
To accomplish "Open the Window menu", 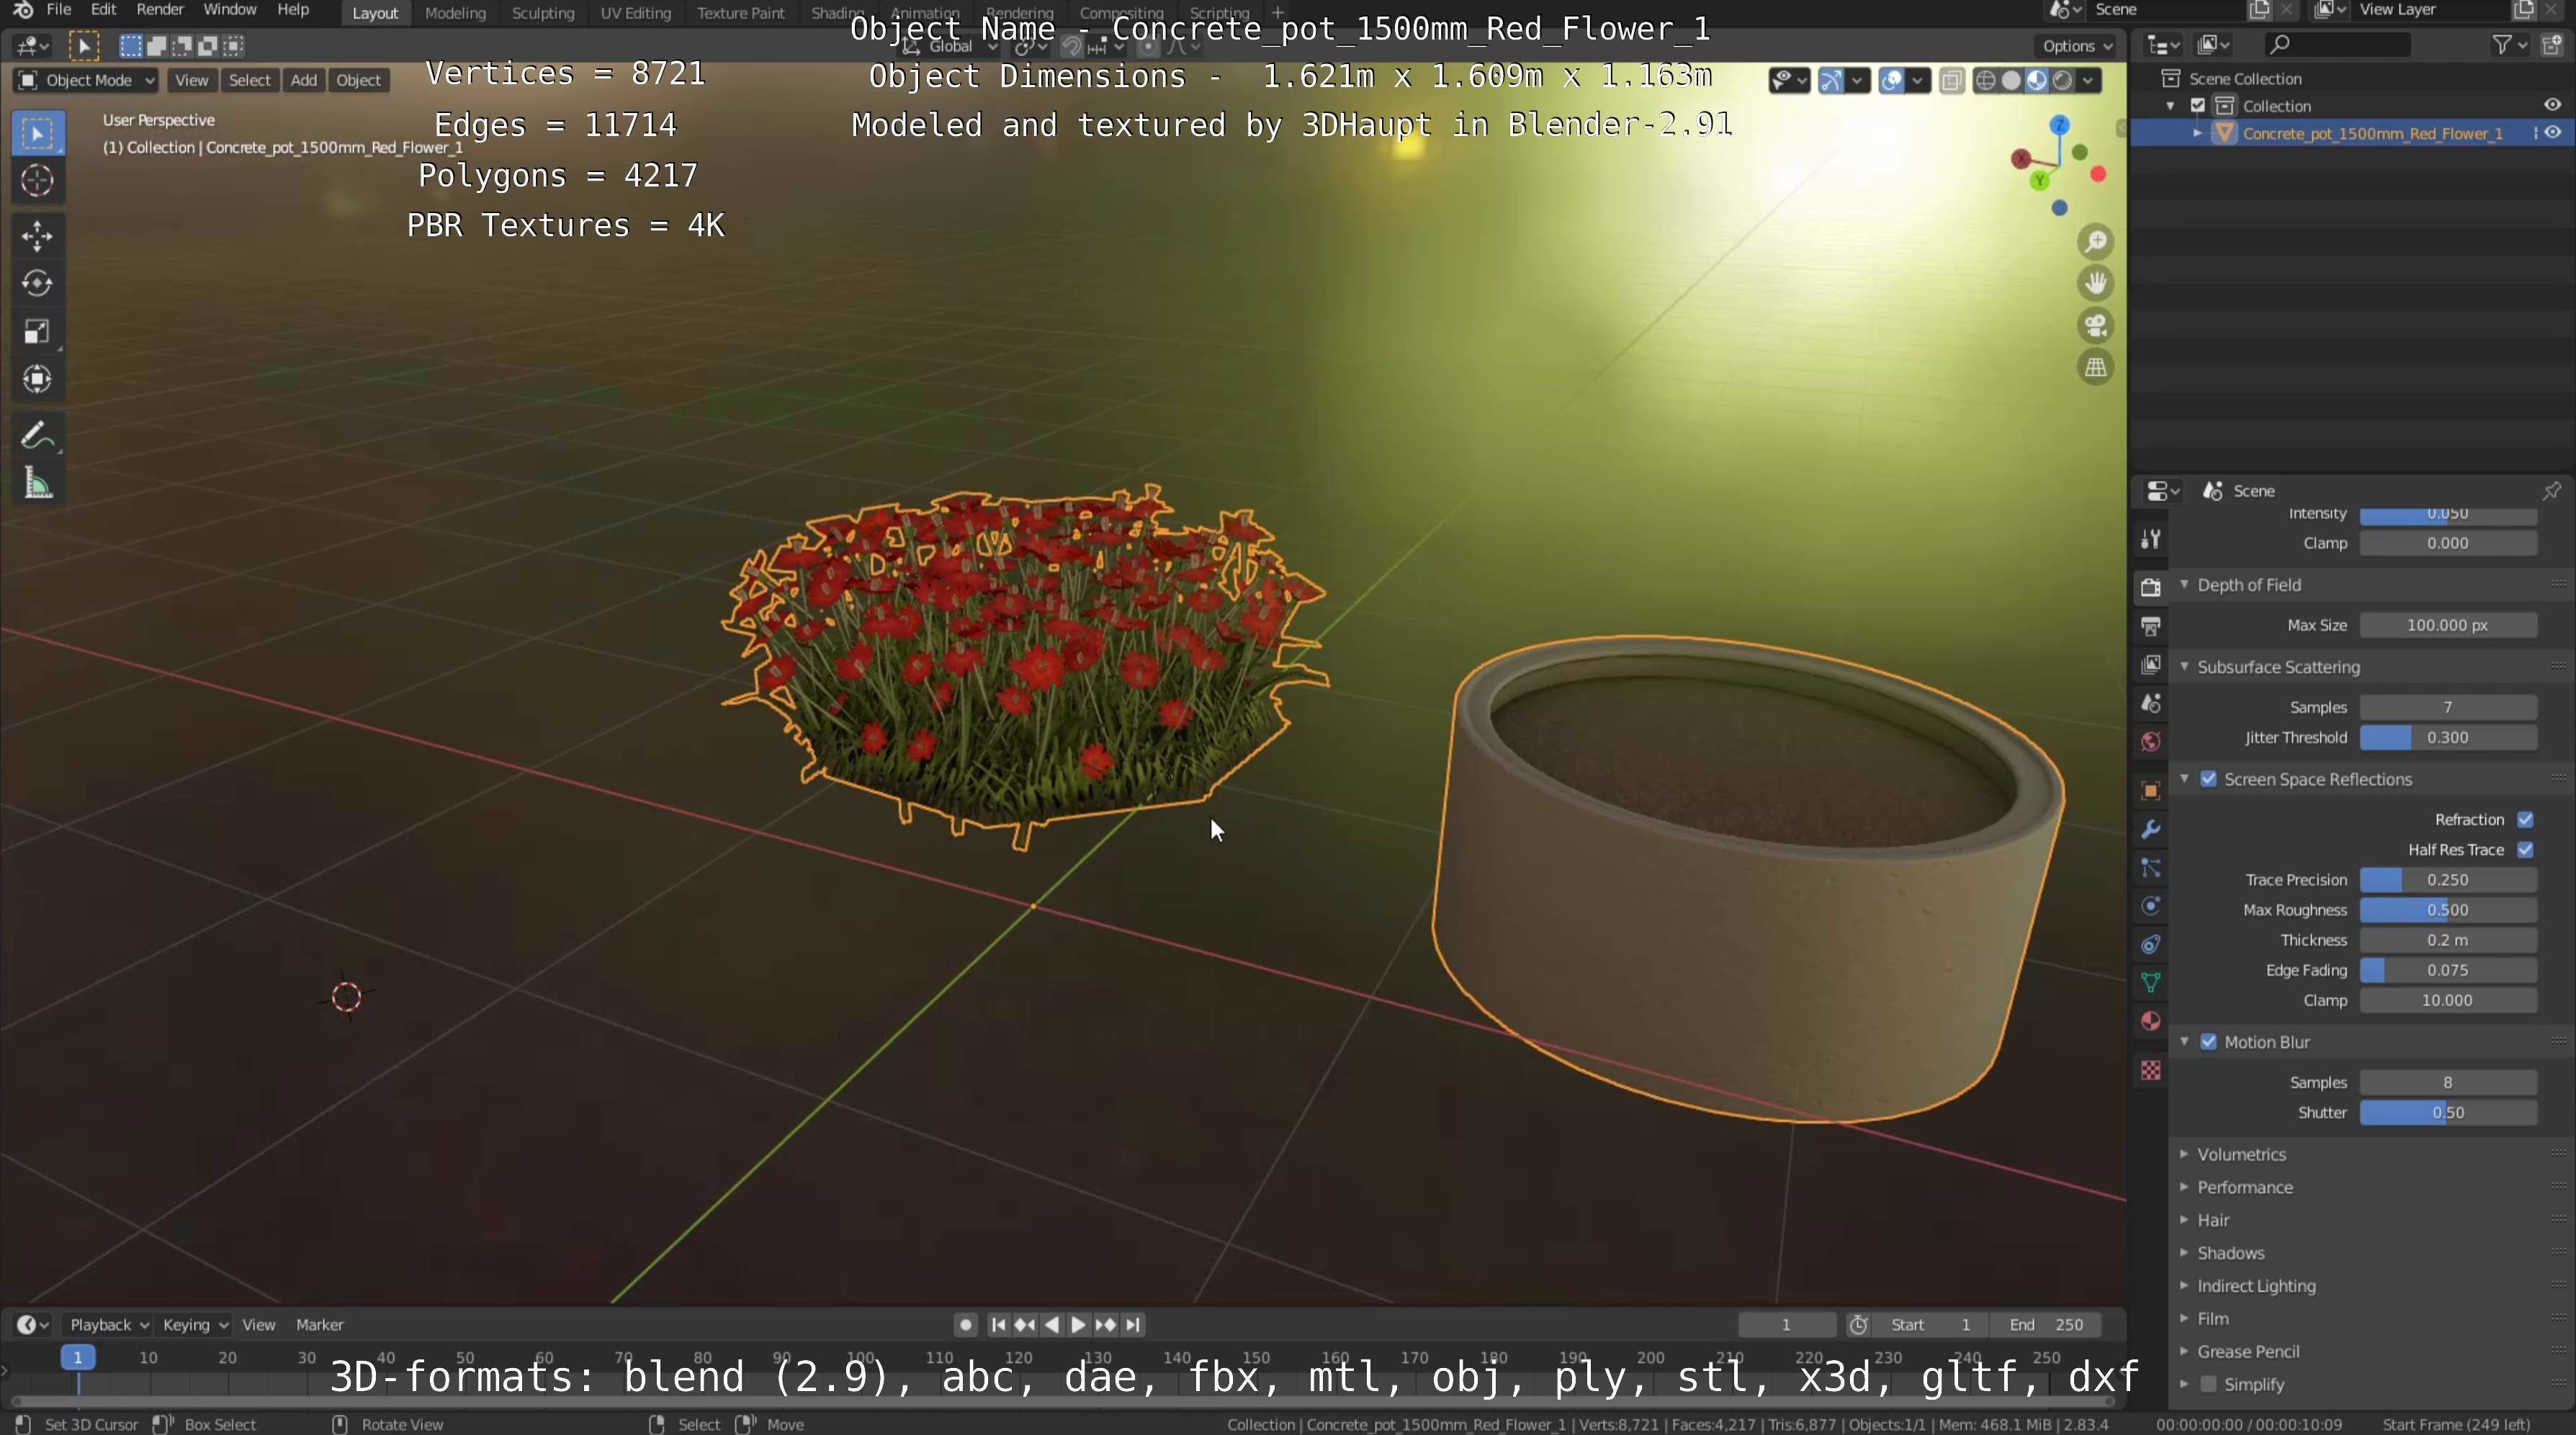I will (229, 10).
